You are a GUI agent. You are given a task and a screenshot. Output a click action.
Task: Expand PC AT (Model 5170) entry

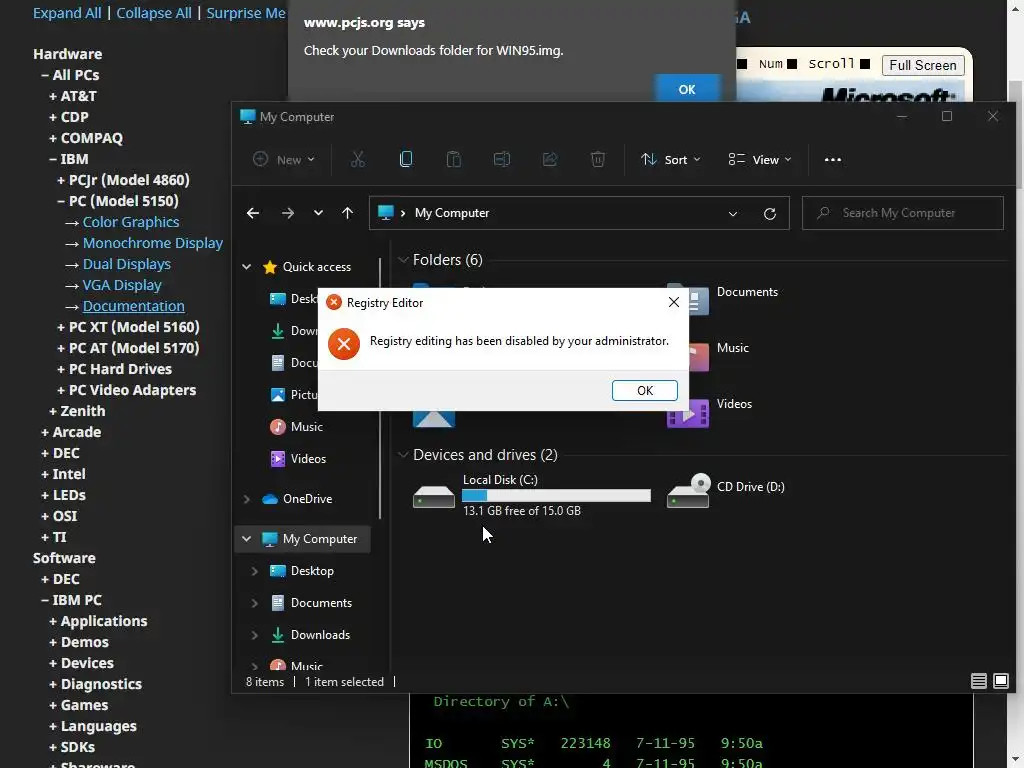128,348
